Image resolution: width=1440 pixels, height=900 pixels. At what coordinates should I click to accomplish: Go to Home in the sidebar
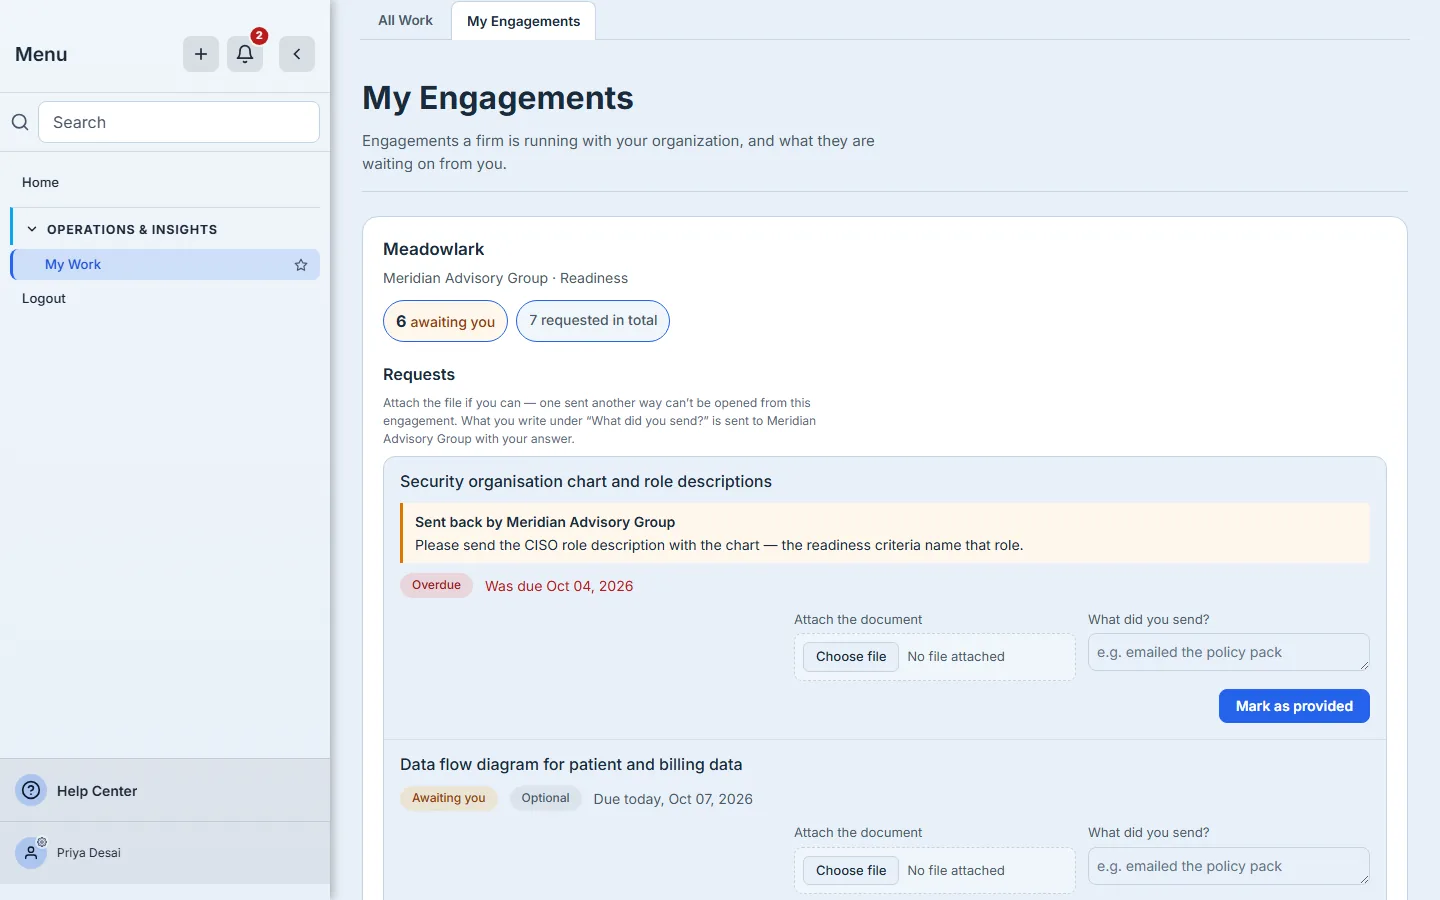40,182
